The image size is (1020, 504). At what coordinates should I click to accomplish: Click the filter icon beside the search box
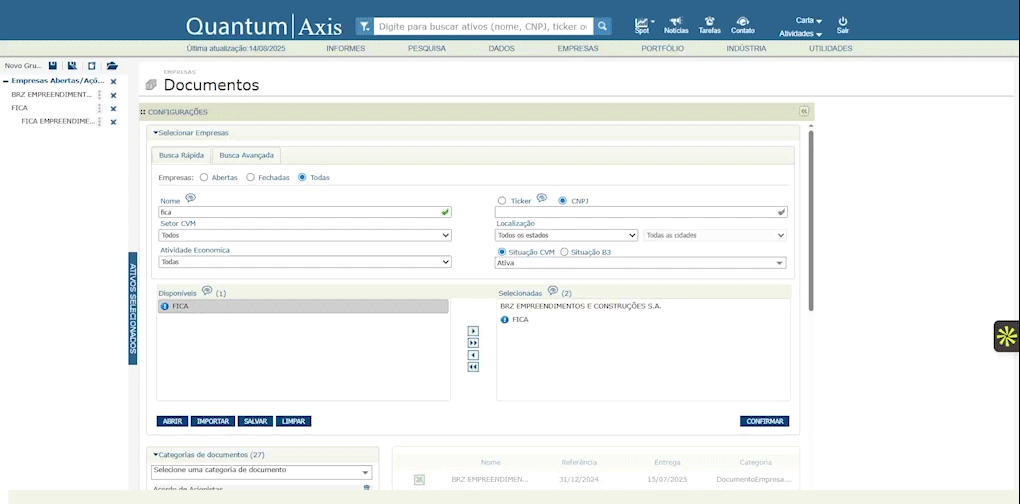coord(364,27)
